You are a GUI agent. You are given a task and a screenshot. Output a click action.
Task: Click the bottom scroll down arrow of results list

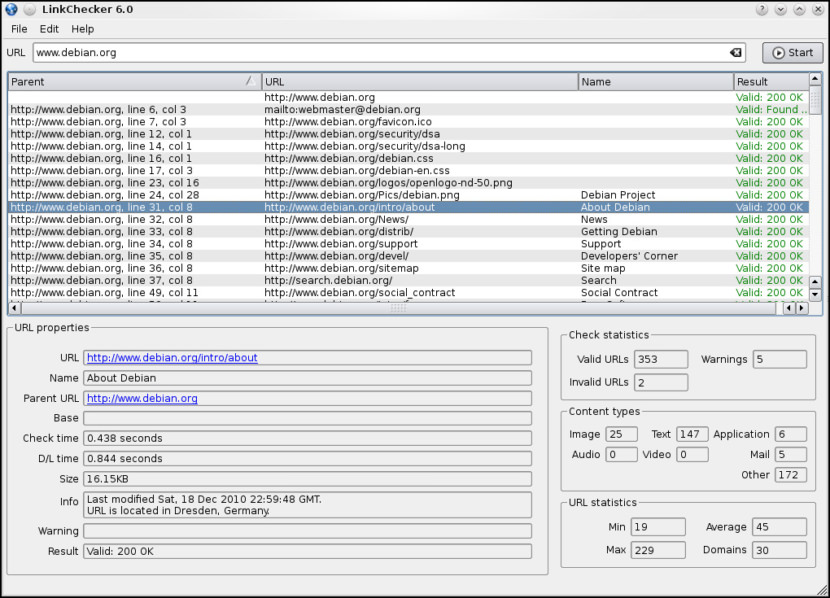pyautogui.click(x=815, y=295)
